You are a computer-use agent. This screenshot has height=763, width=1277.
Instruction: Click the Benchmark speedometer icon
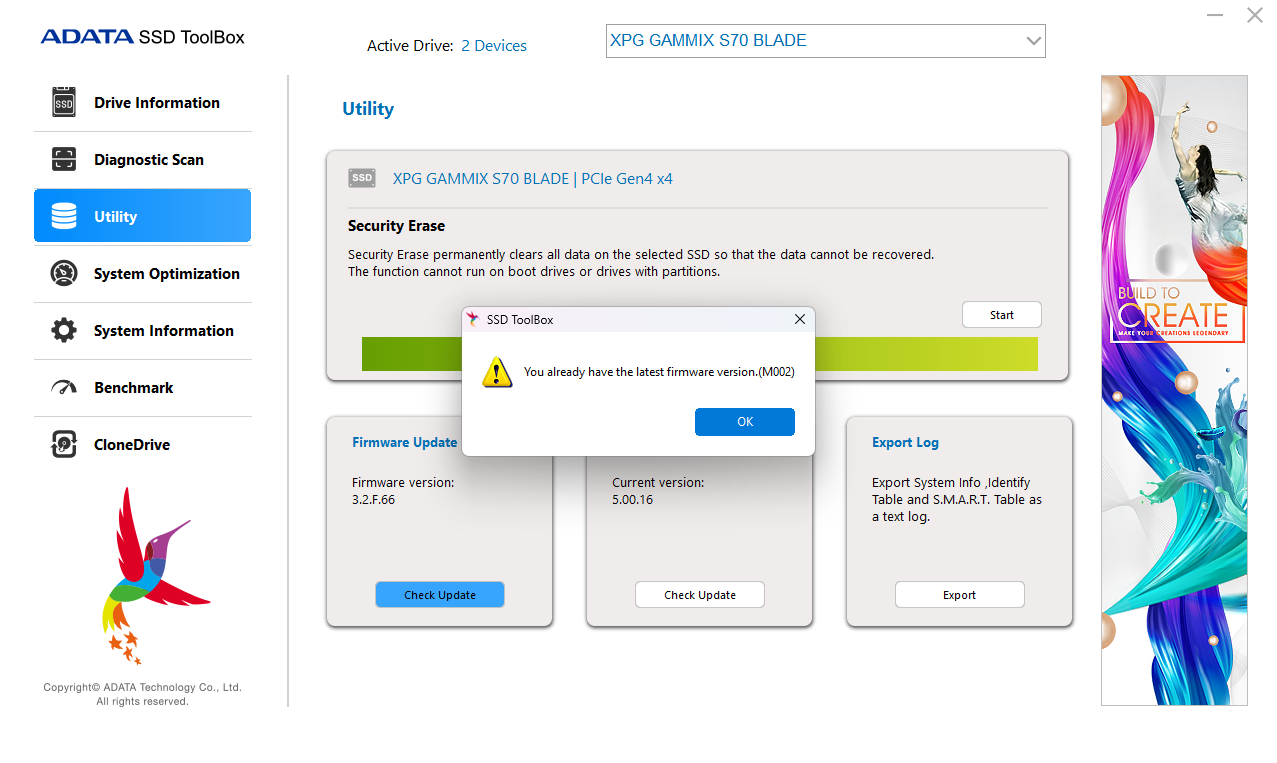click(64, 387)
